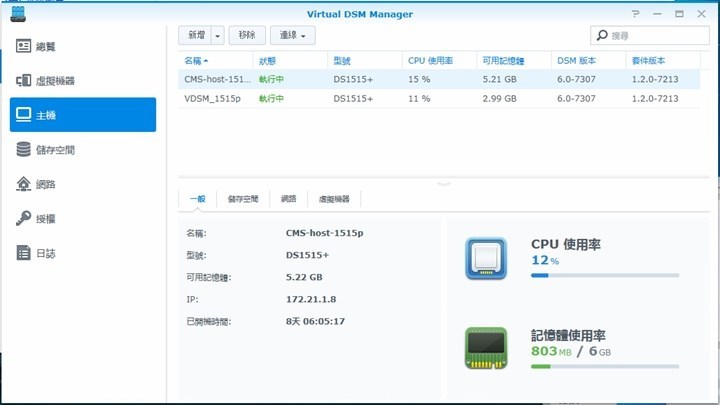This screenshot has height=405, width=720.
Task: Click the 搜尋 search input field
Action: pyautogui.click(x=655, y=35)
